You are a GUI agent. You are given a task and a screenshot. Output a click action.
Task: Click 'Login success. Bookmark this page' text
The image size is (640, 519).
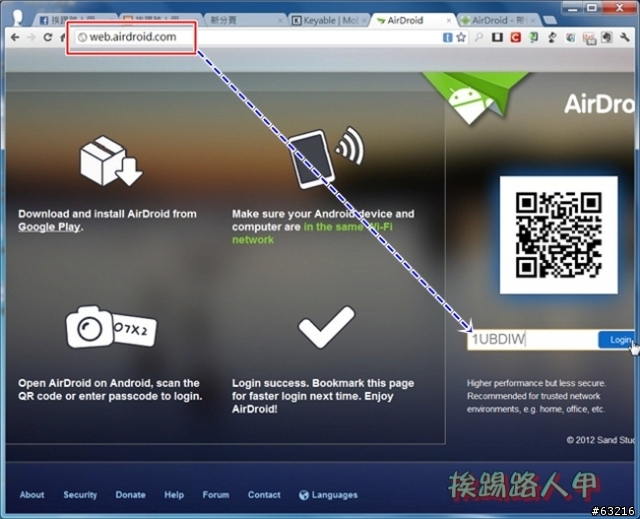(323, 383)
